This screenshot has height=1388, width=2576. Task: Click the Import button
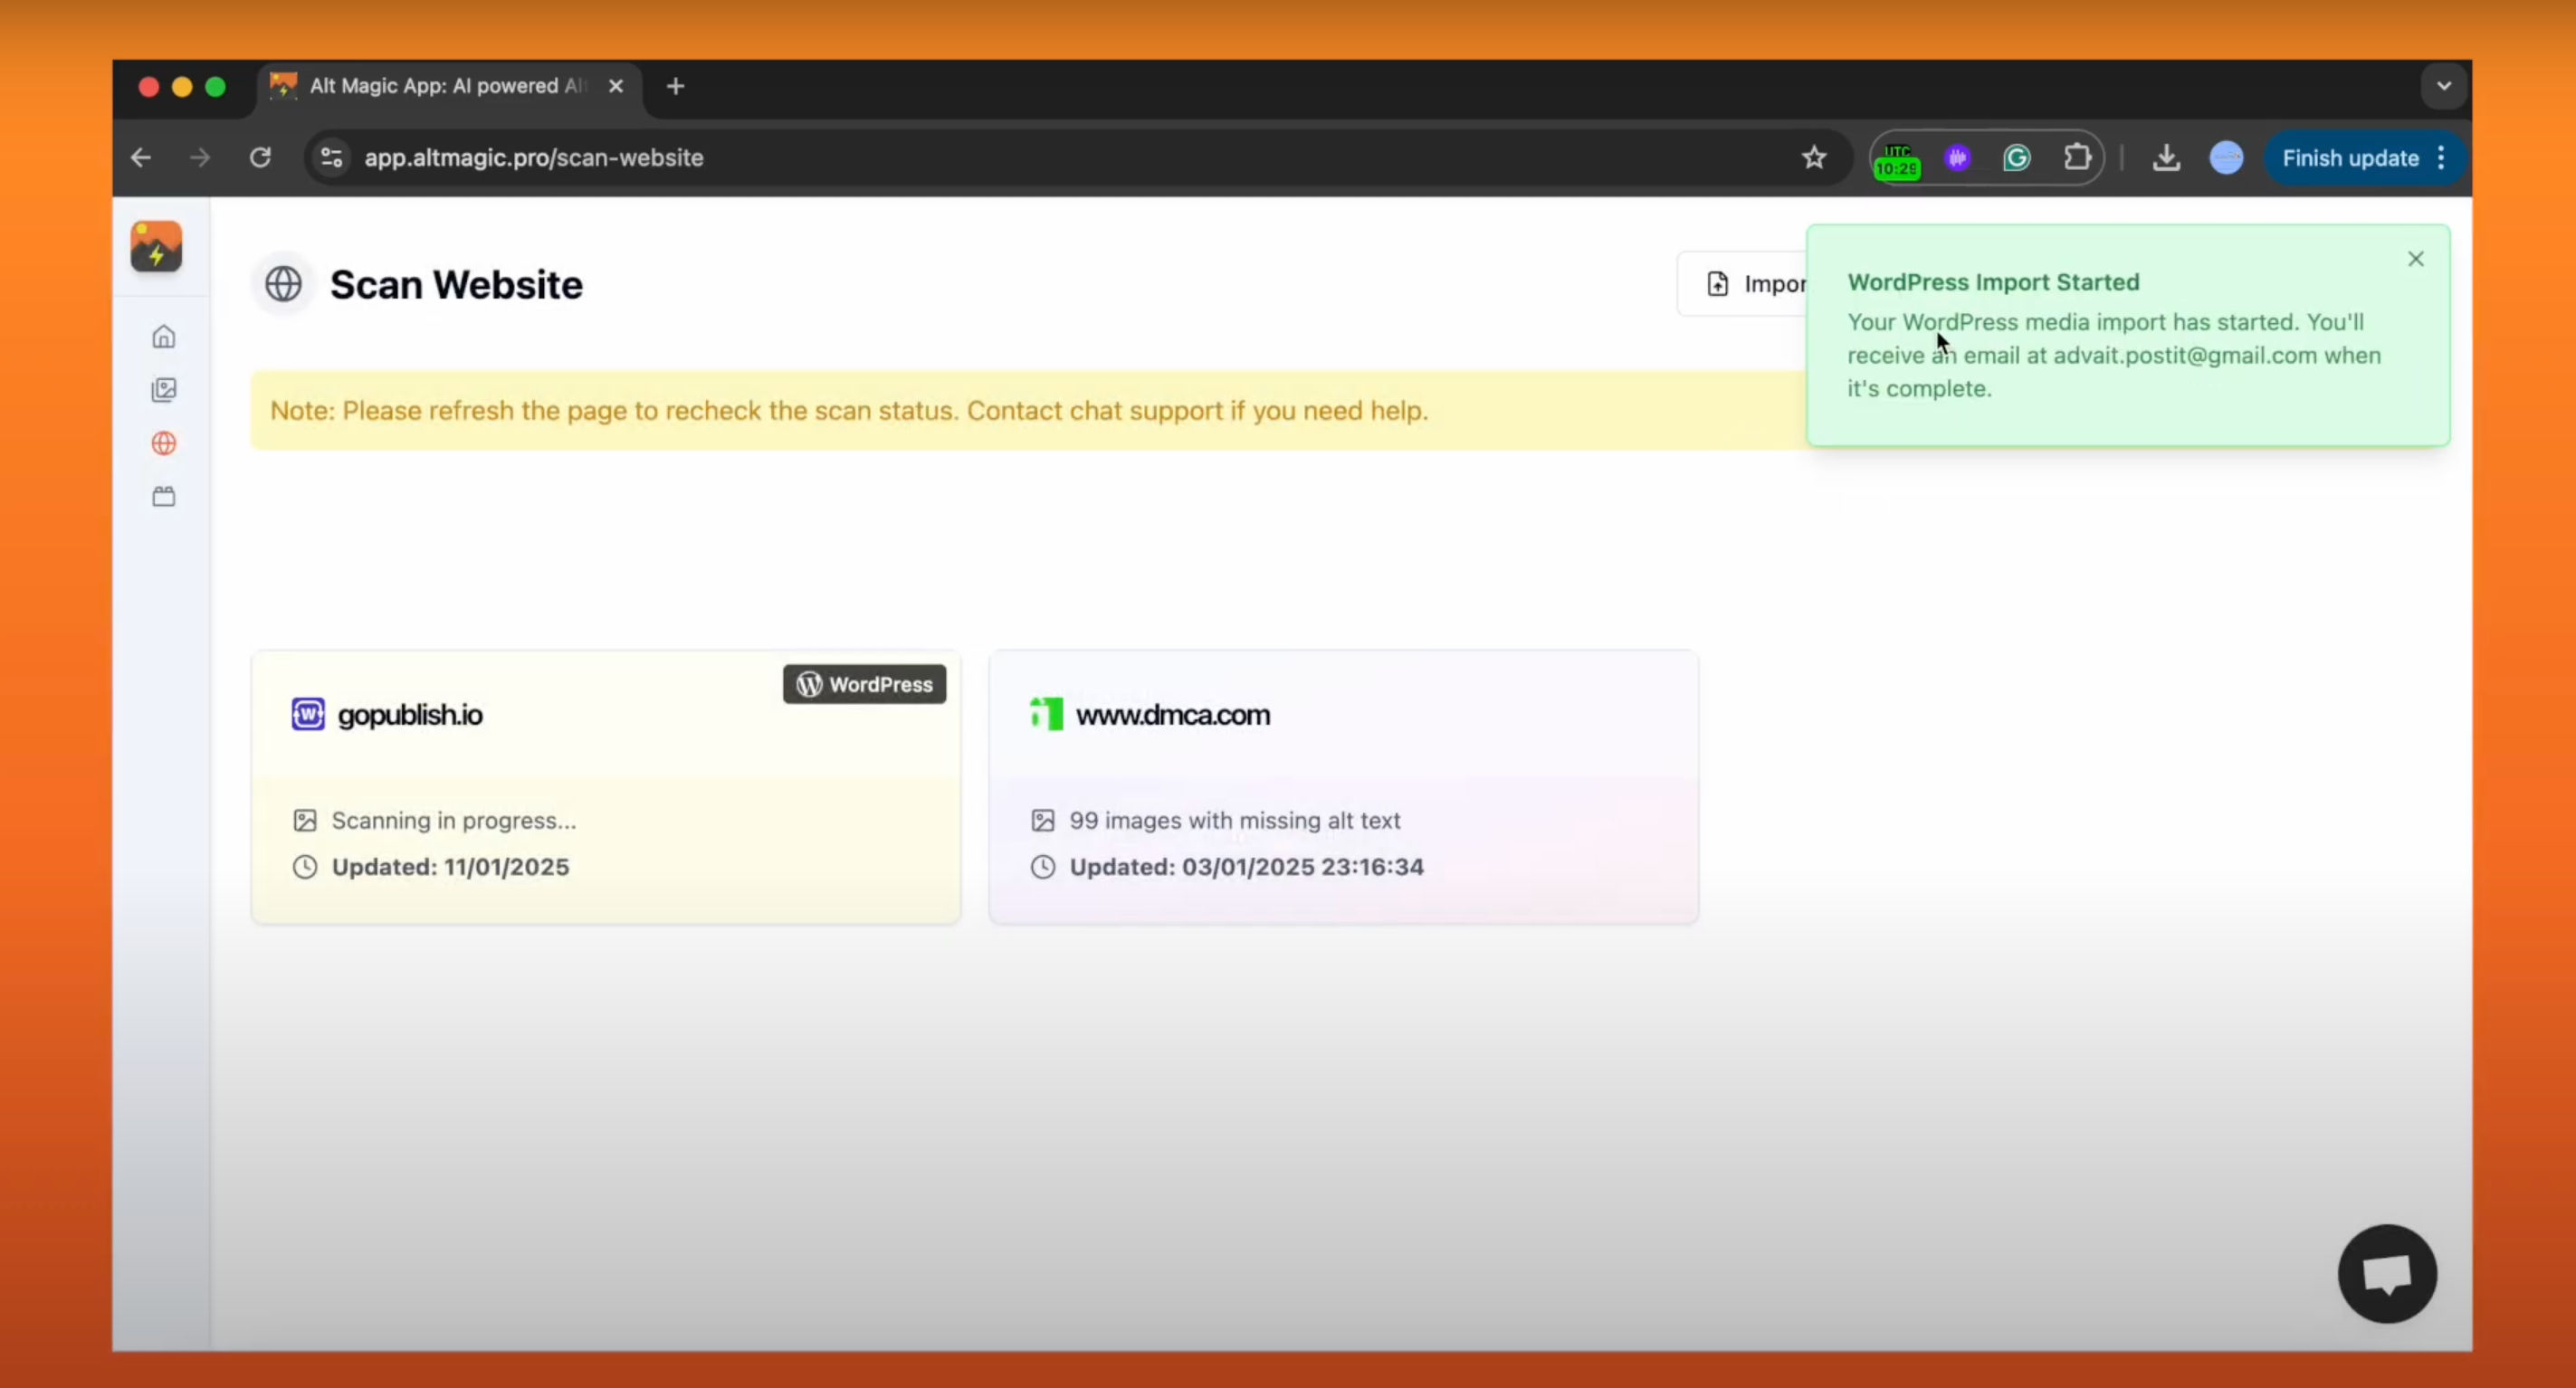pos(1745,285)
